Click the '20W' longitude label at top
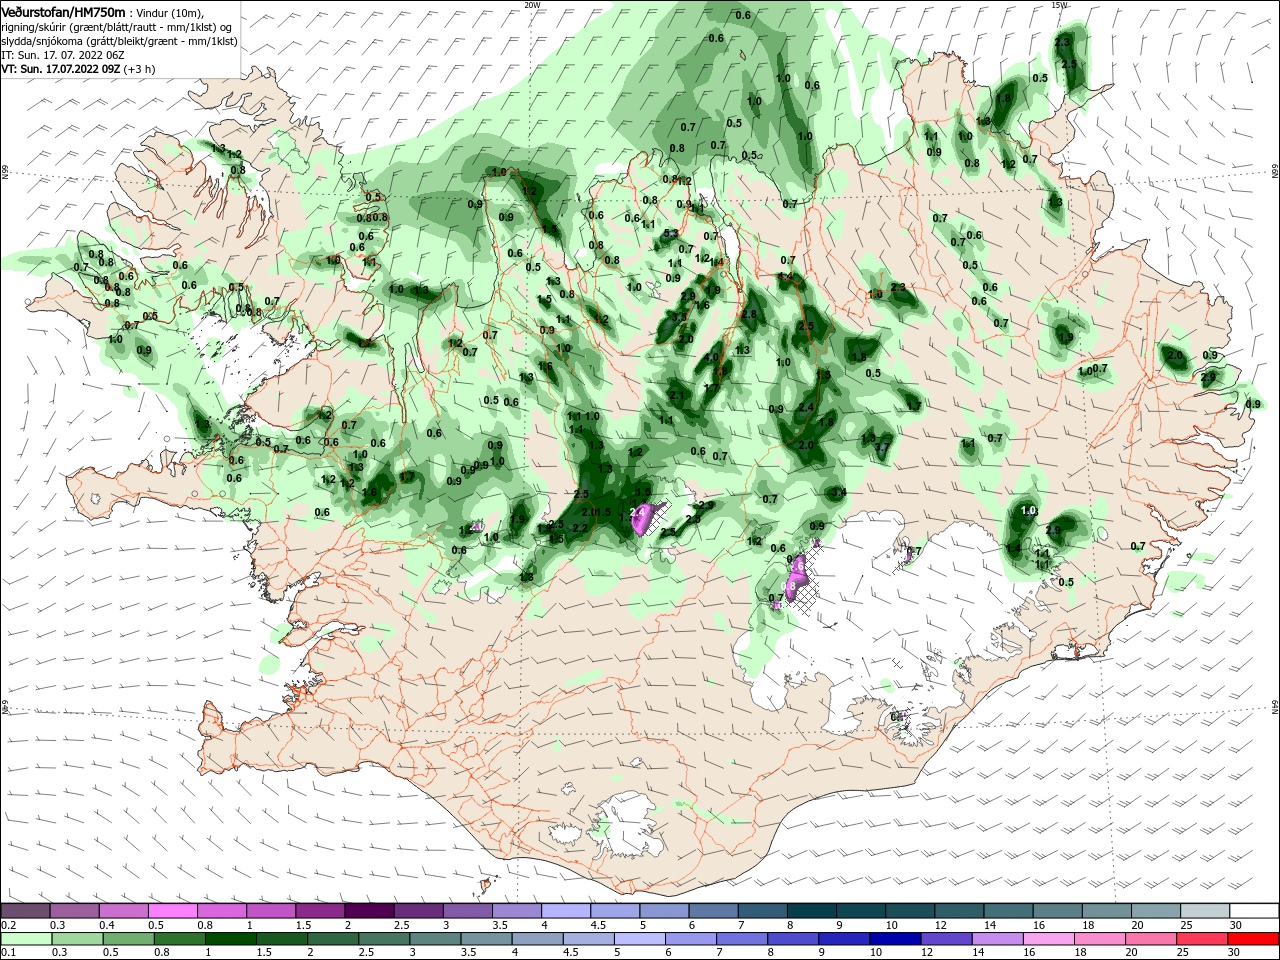The height and width of the screenshot is (960, 1280). (x=532, y=4)
